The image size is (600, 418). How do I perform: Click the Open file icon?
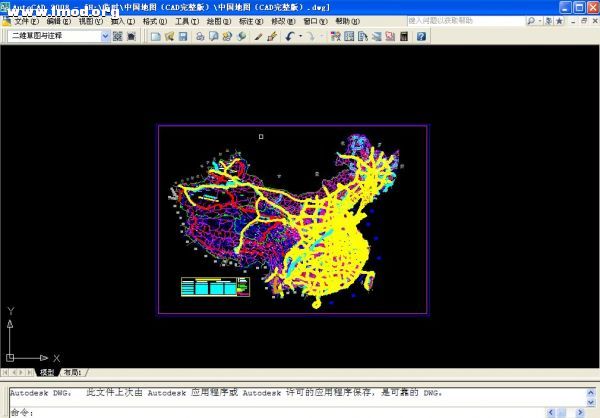(x=168, y=36)
